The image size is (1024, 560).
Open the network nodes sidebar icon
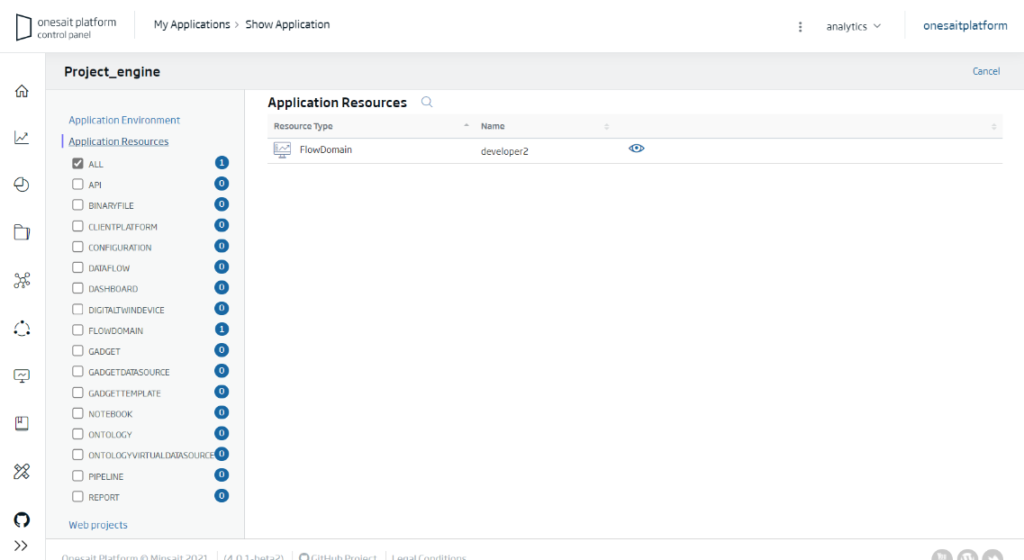[x=22, y=281]
